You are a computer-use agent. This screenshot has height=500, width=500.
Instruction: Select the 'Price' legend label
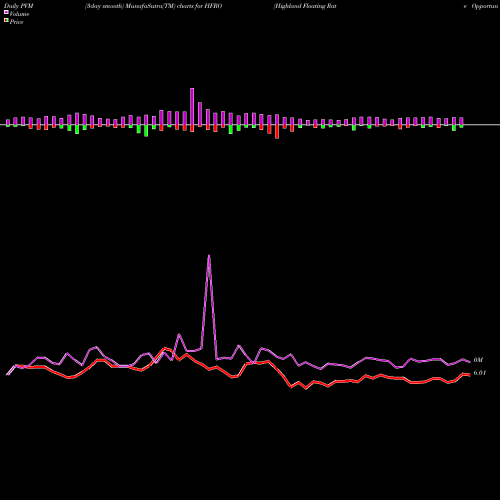[16, 22]
